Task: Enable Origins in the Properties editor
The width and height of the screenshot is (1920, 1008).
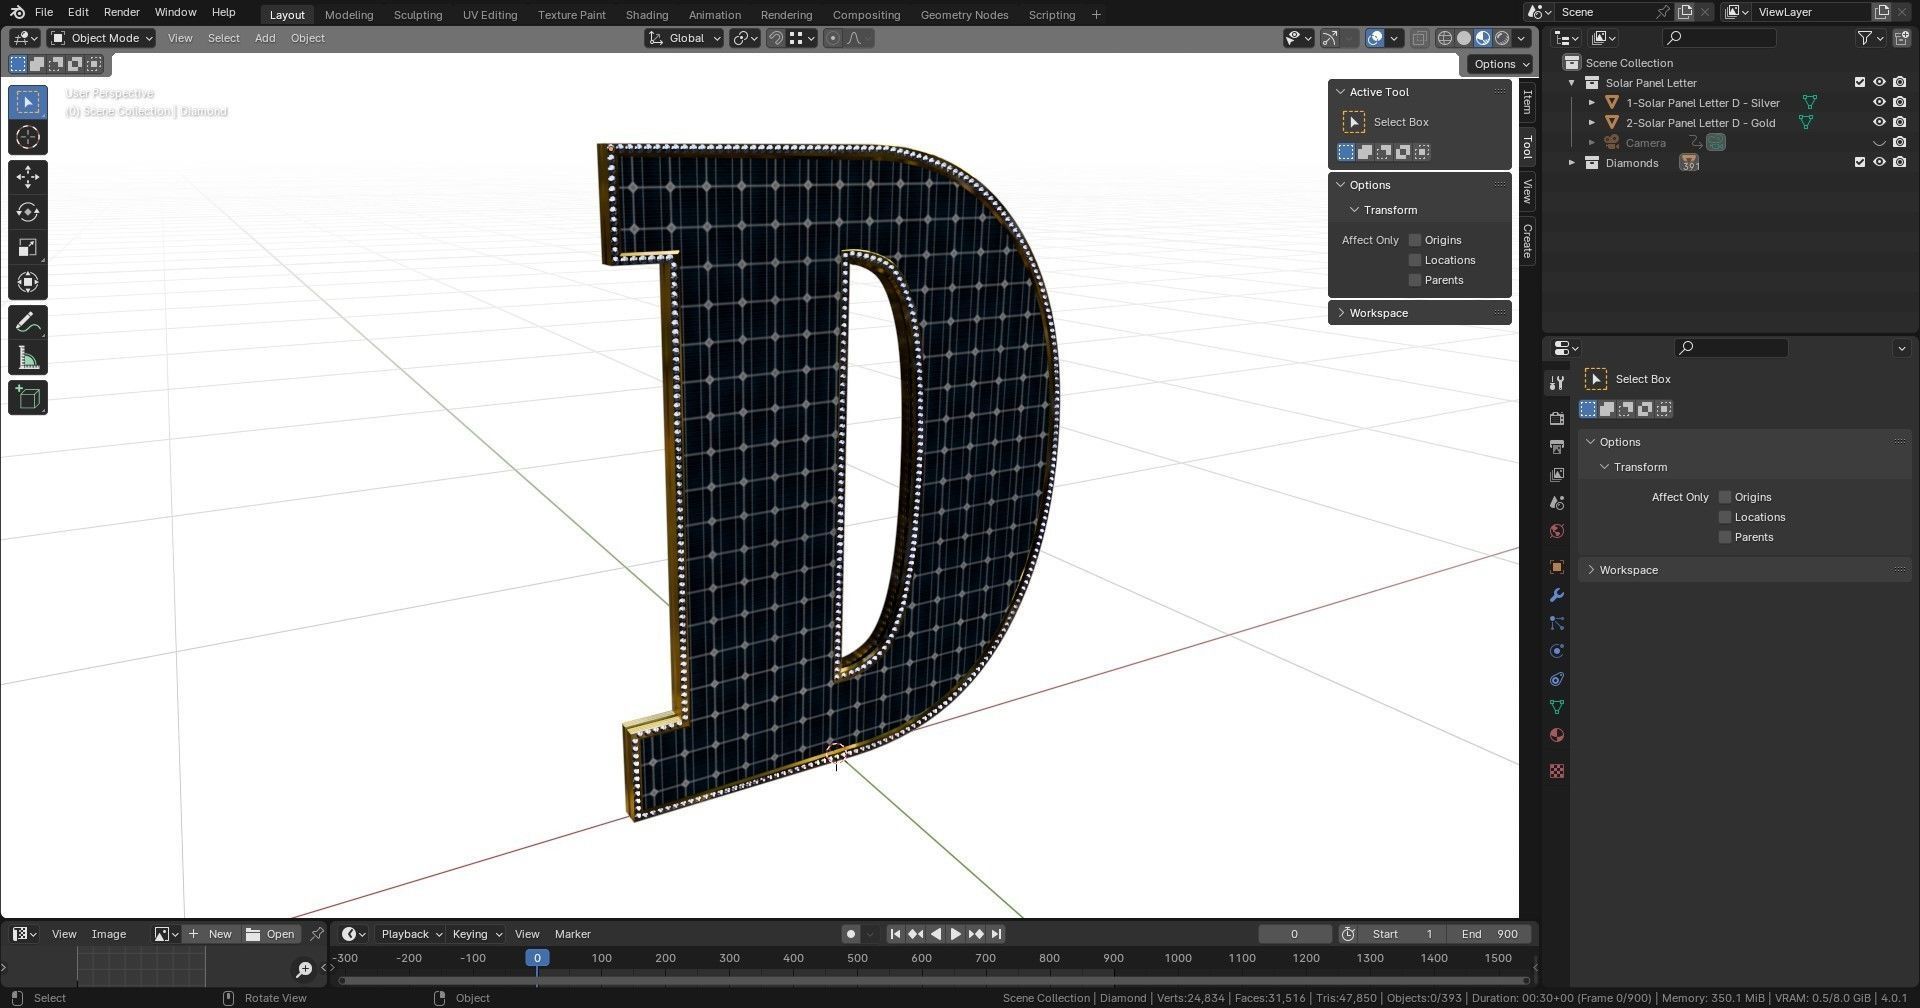Action: point(1725,497)
